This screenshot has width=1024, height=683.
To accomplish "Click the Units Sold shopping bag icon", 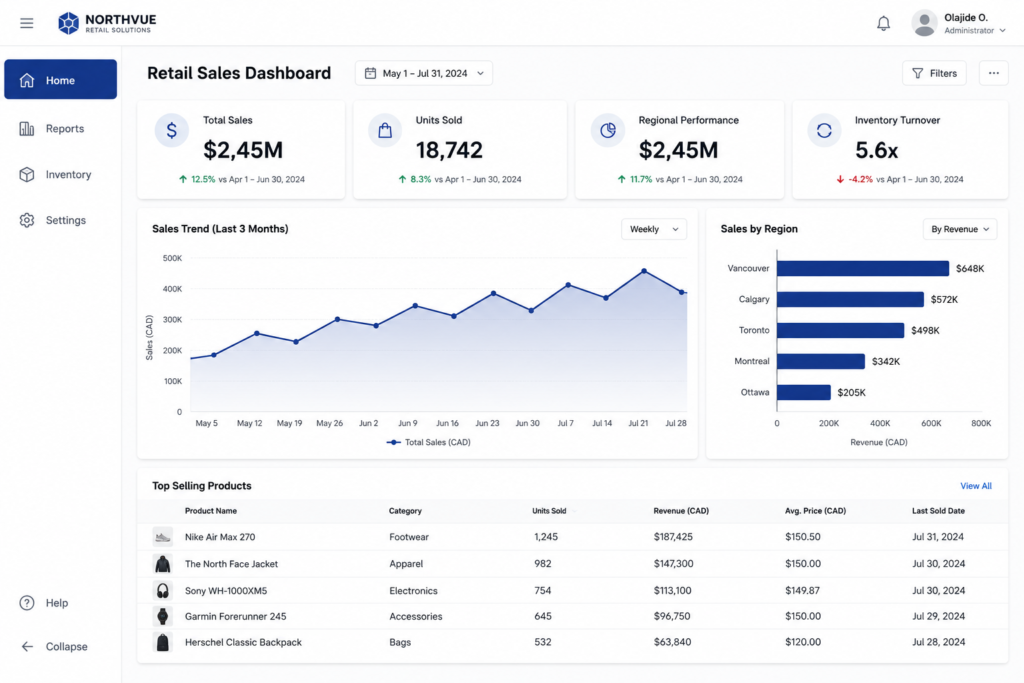I will pyautogui.click(x=385, y=131).
